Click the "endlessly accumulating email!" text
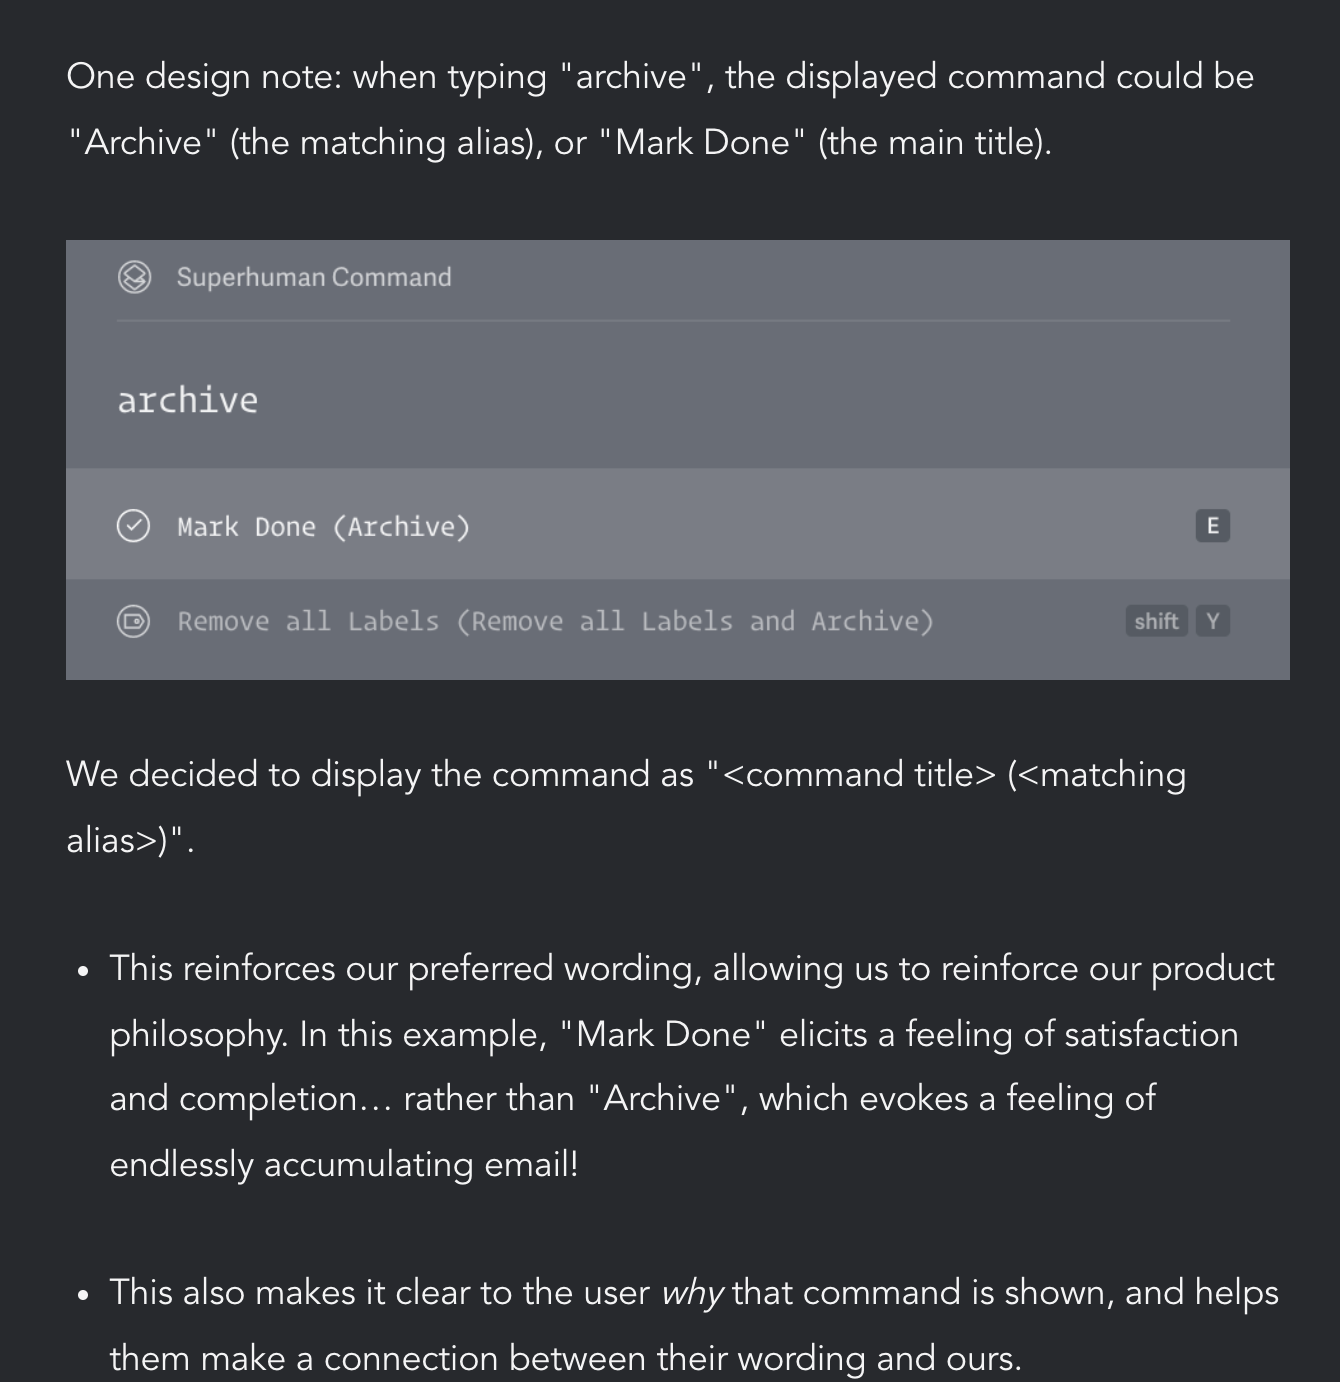 pyautogui.click(x=344, y=1164)
